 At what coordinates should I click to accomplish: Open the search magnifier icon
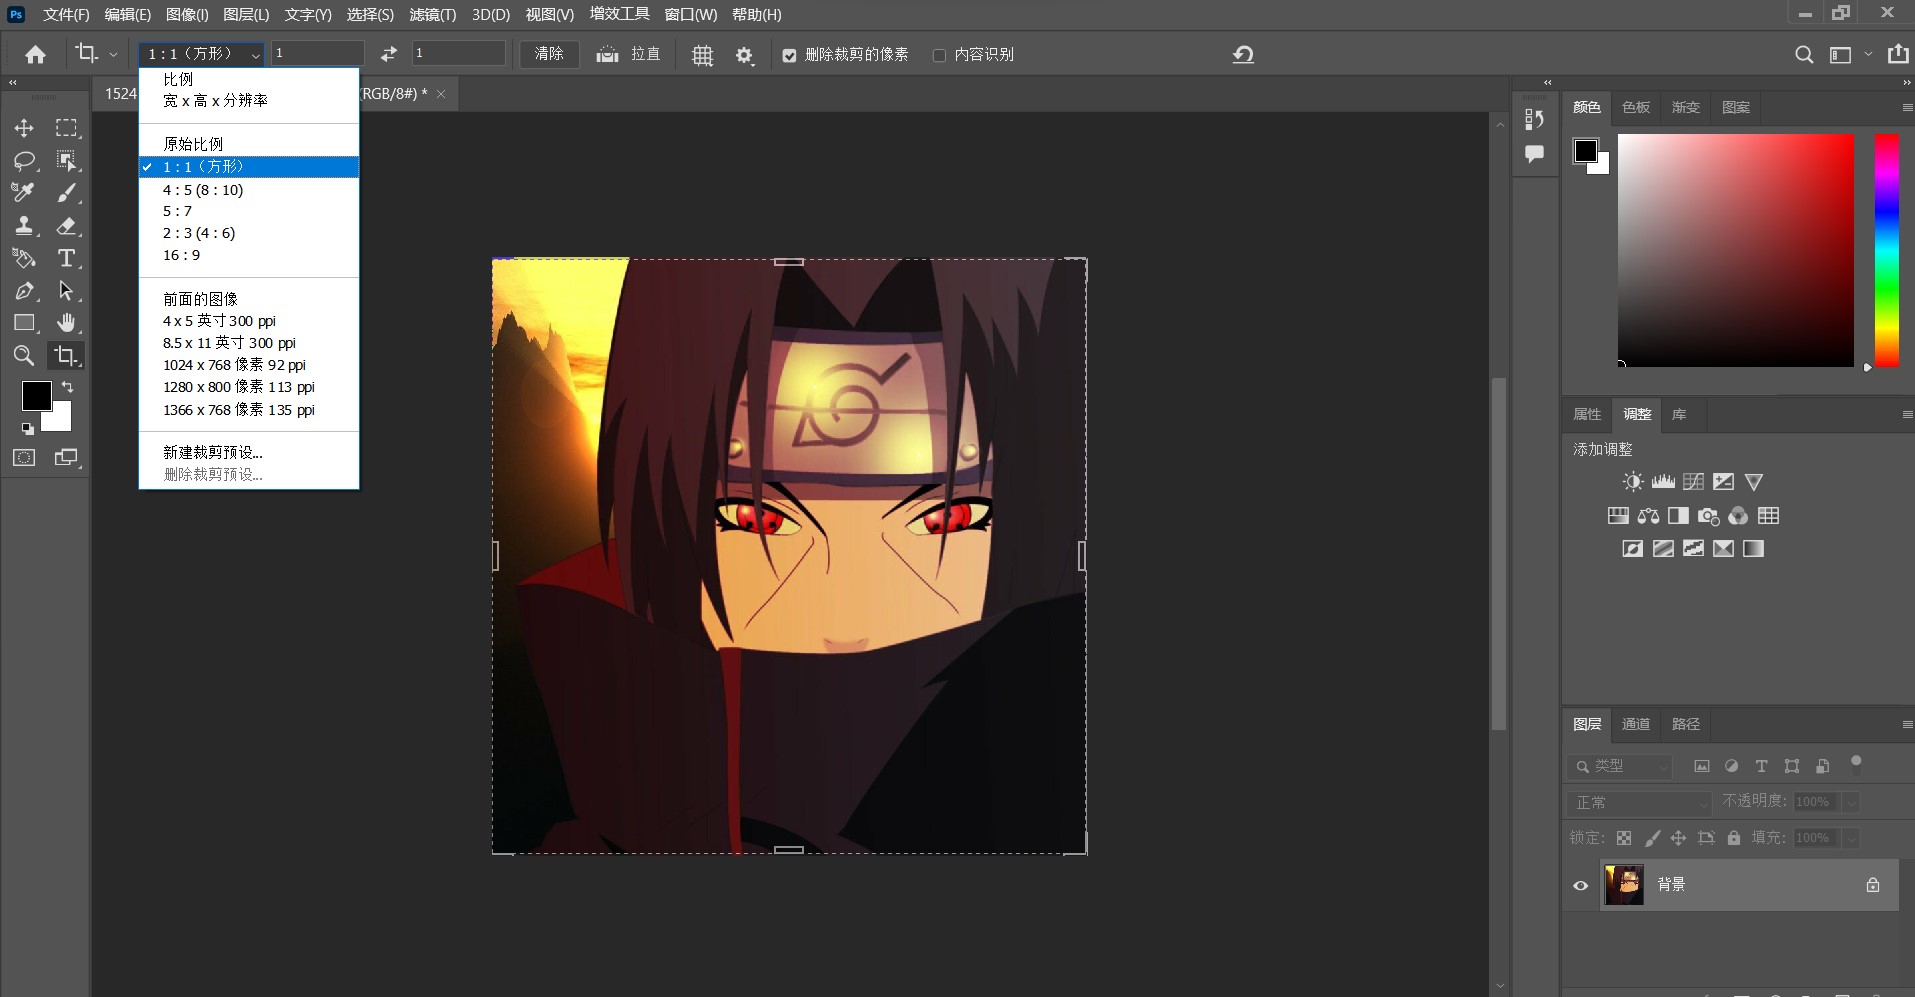1803,54
